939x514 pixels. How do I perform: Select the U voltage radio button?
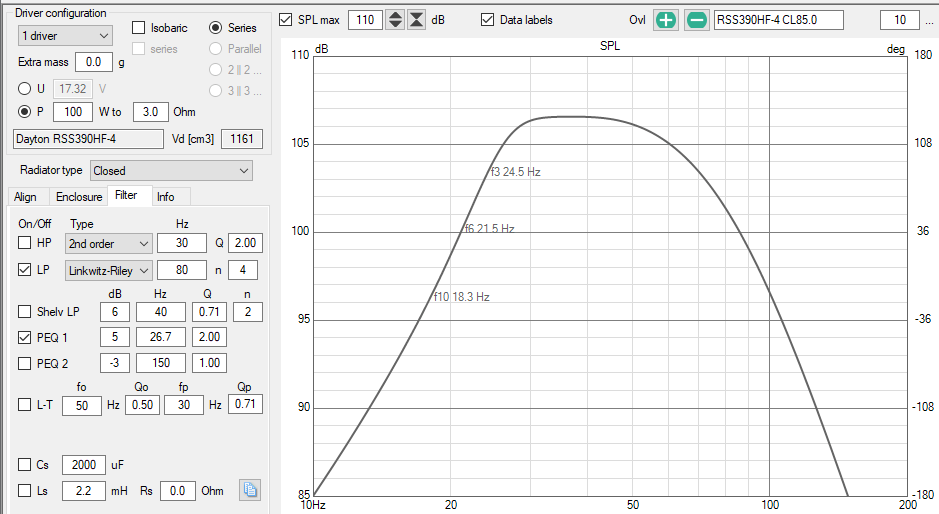25,89
